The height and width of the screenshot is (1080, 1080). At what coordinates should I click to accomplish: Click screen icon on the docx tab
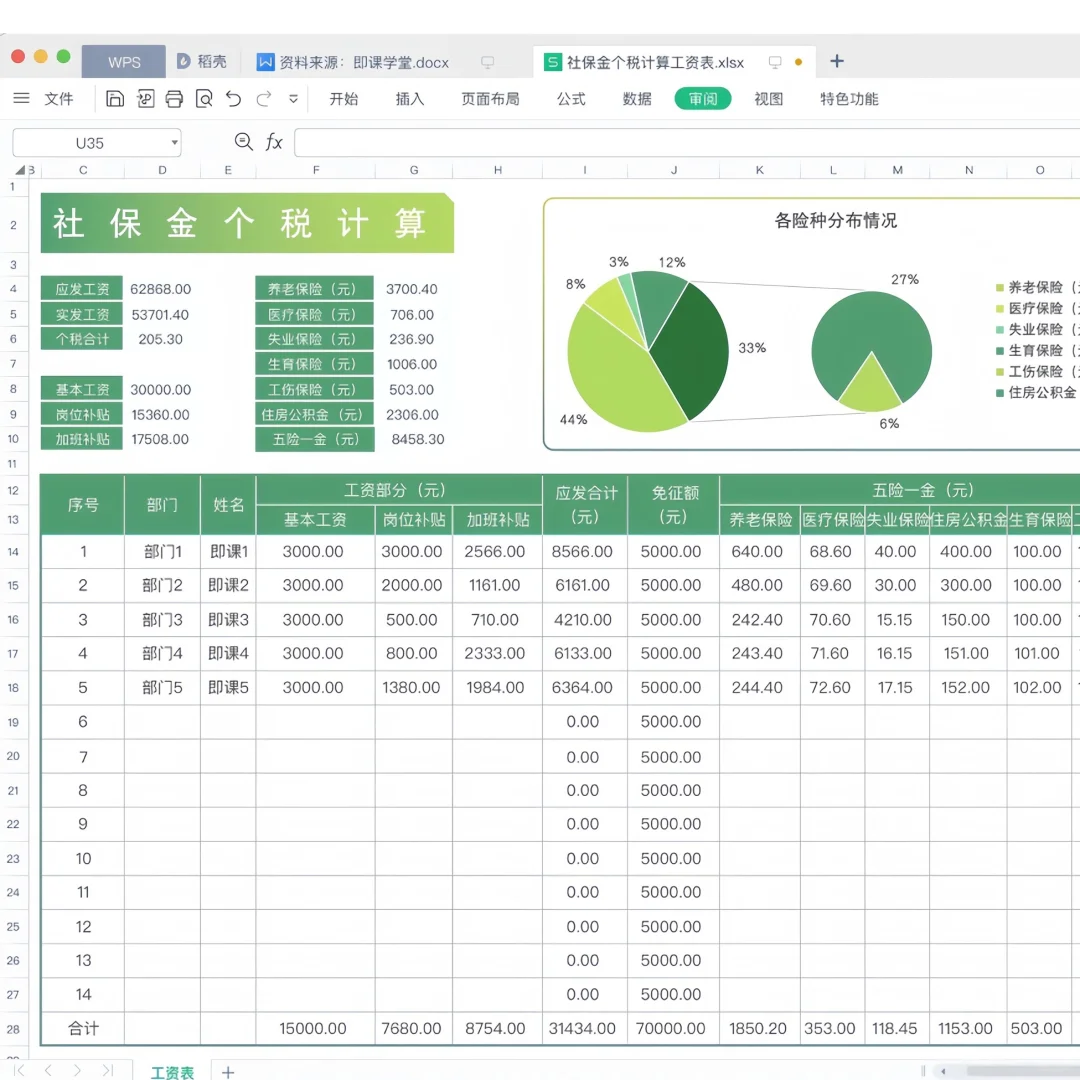[488, 63]
